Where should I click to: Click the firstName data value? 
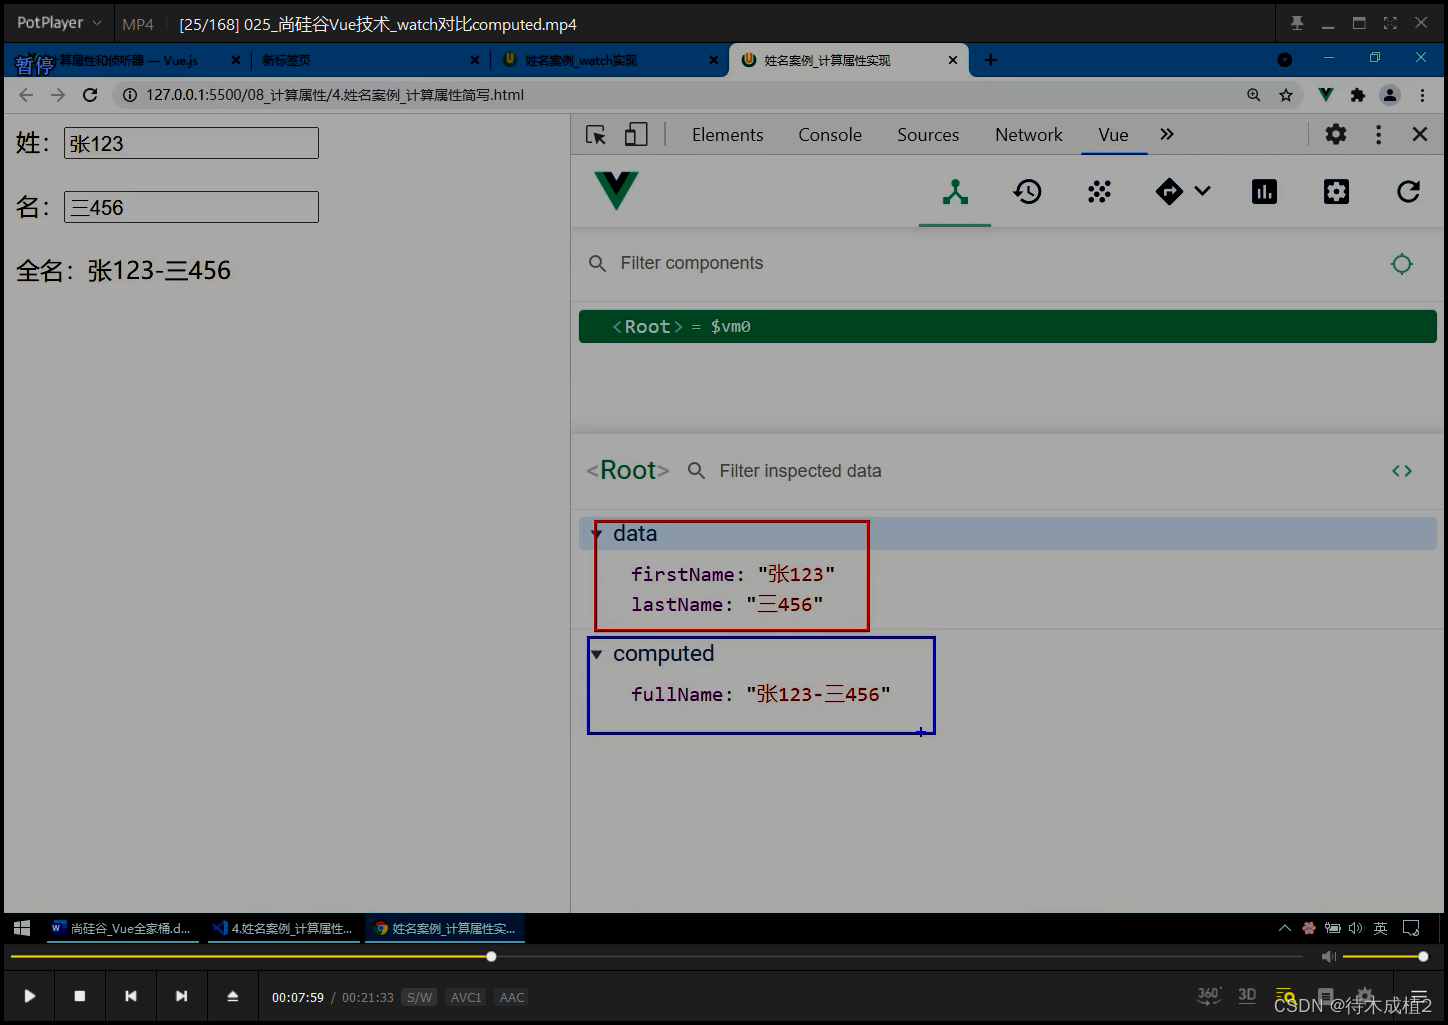point(796,574)
